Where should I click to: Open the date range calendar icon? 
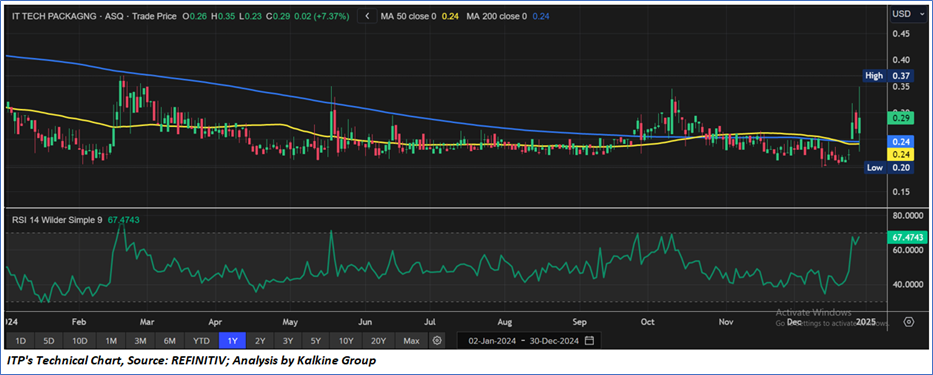pos(589,340)
